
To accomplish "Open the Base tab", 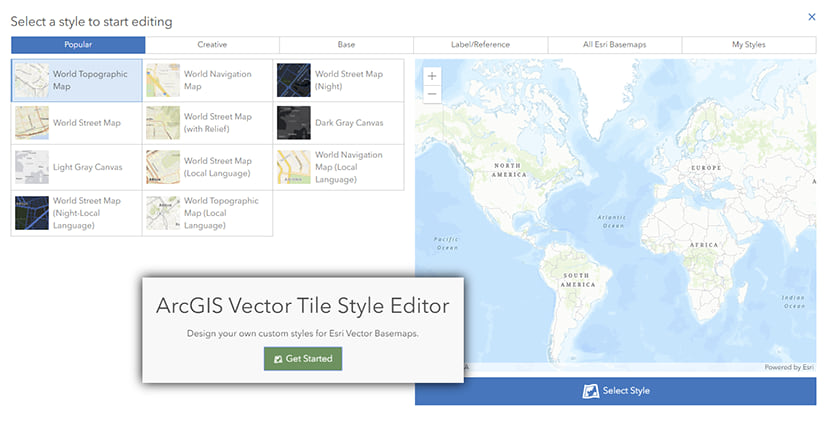I will point(346,45).
